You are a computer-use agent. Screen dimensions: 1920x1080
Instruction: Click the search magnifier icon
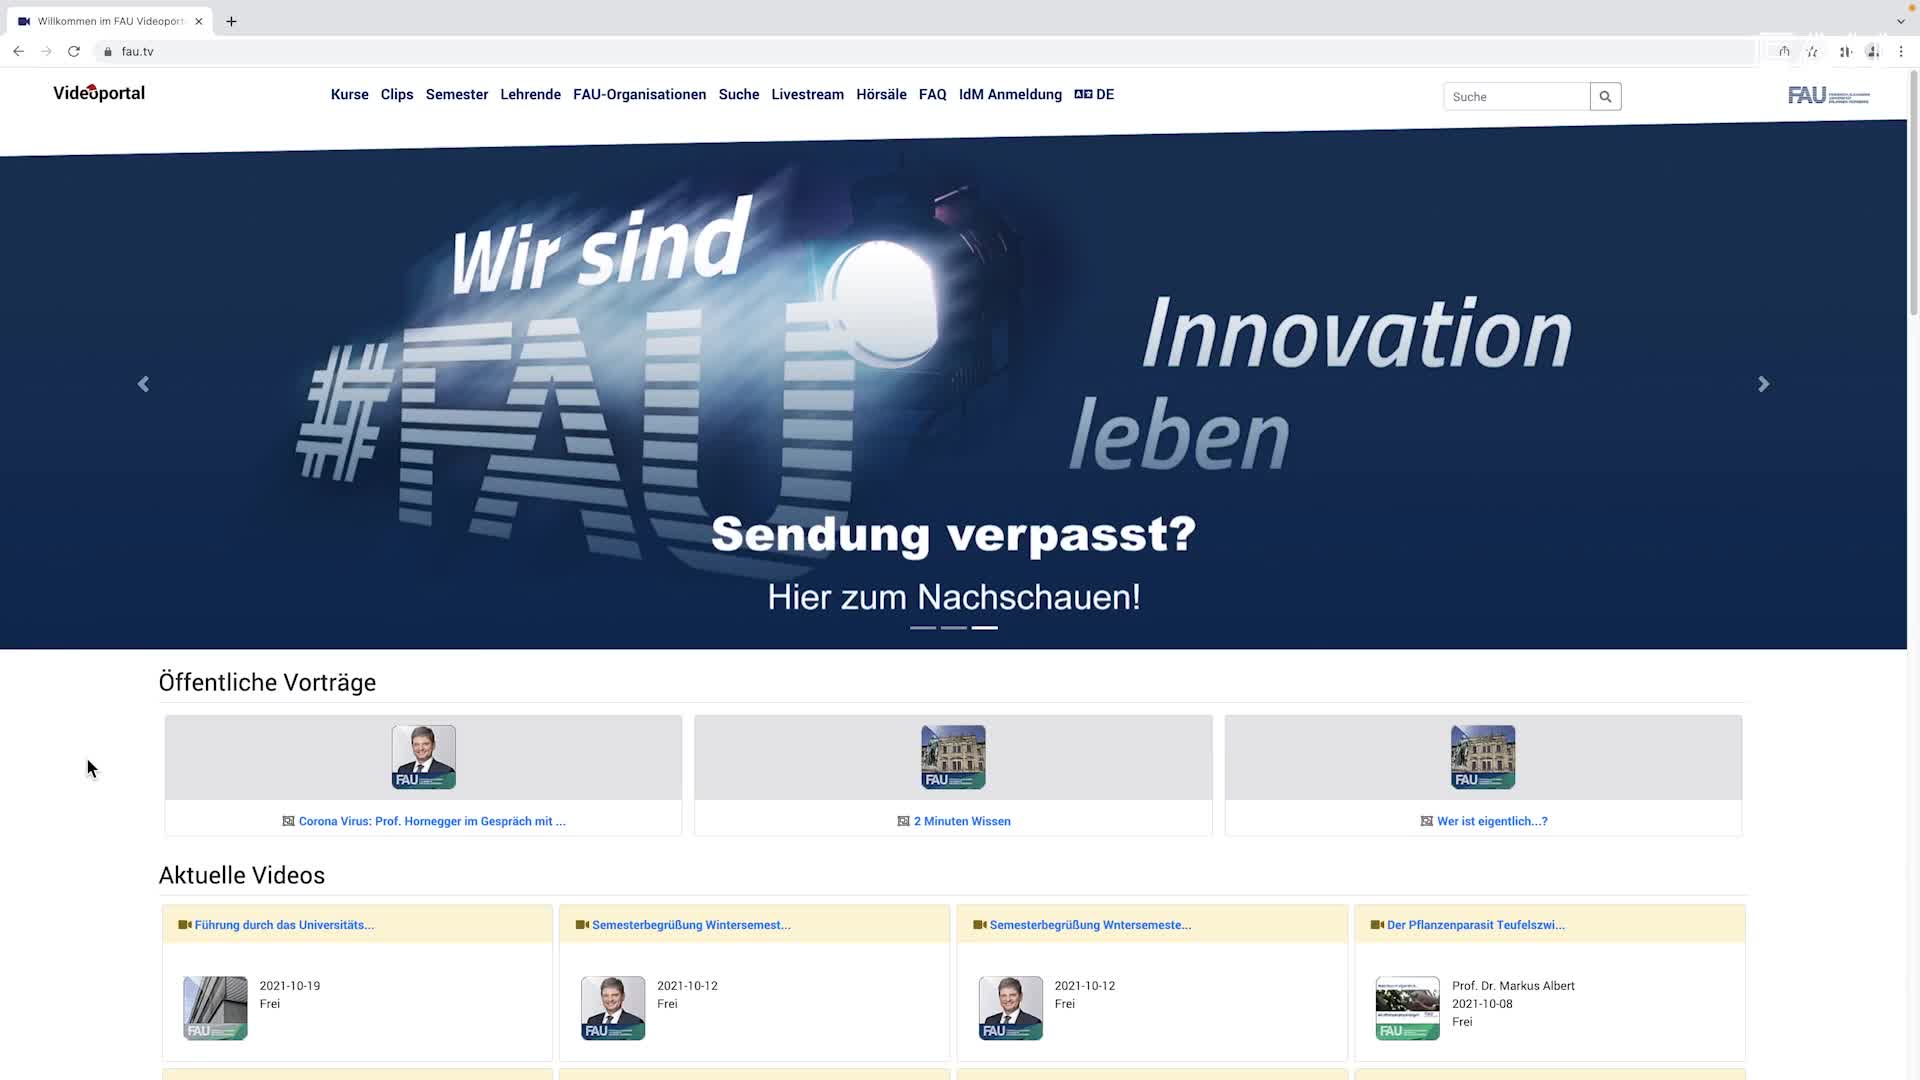1605,96
